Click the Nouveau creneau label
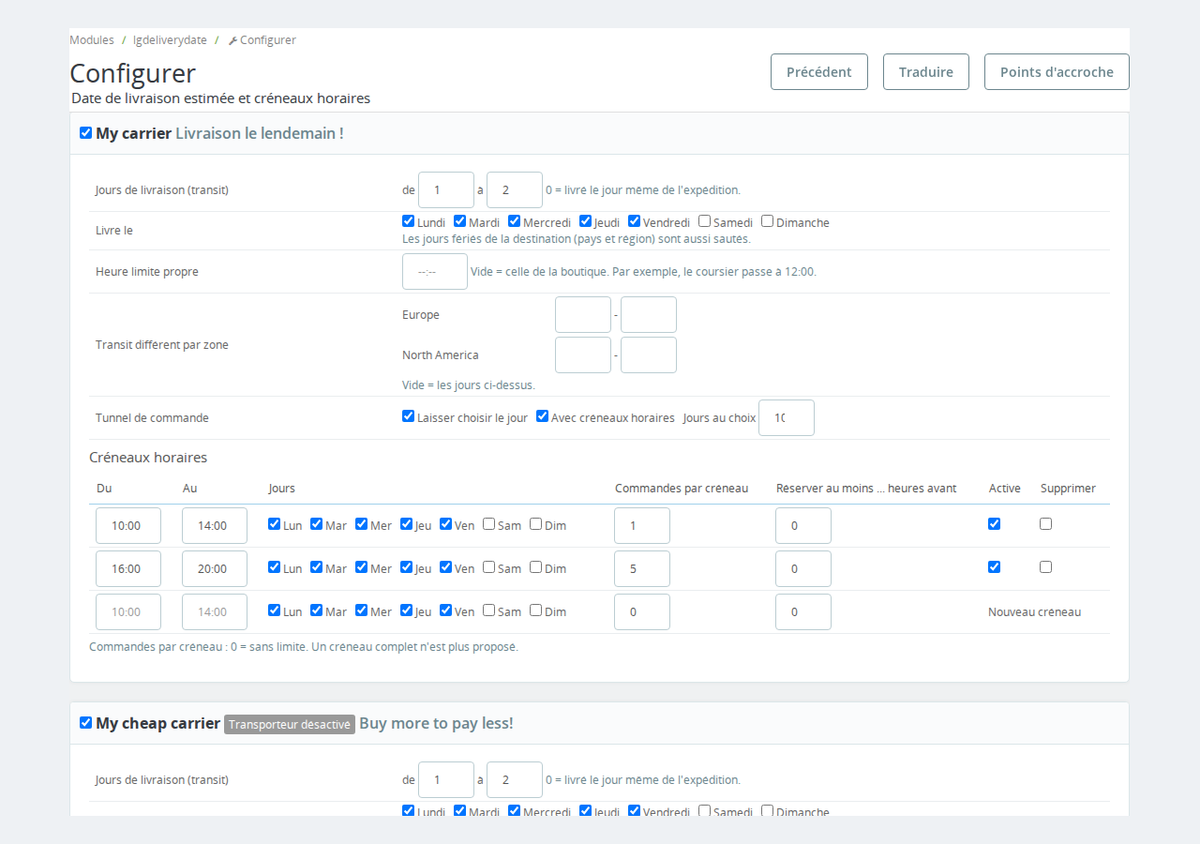The width and height of the screenshot is (1200, 844). point(1034,612)
